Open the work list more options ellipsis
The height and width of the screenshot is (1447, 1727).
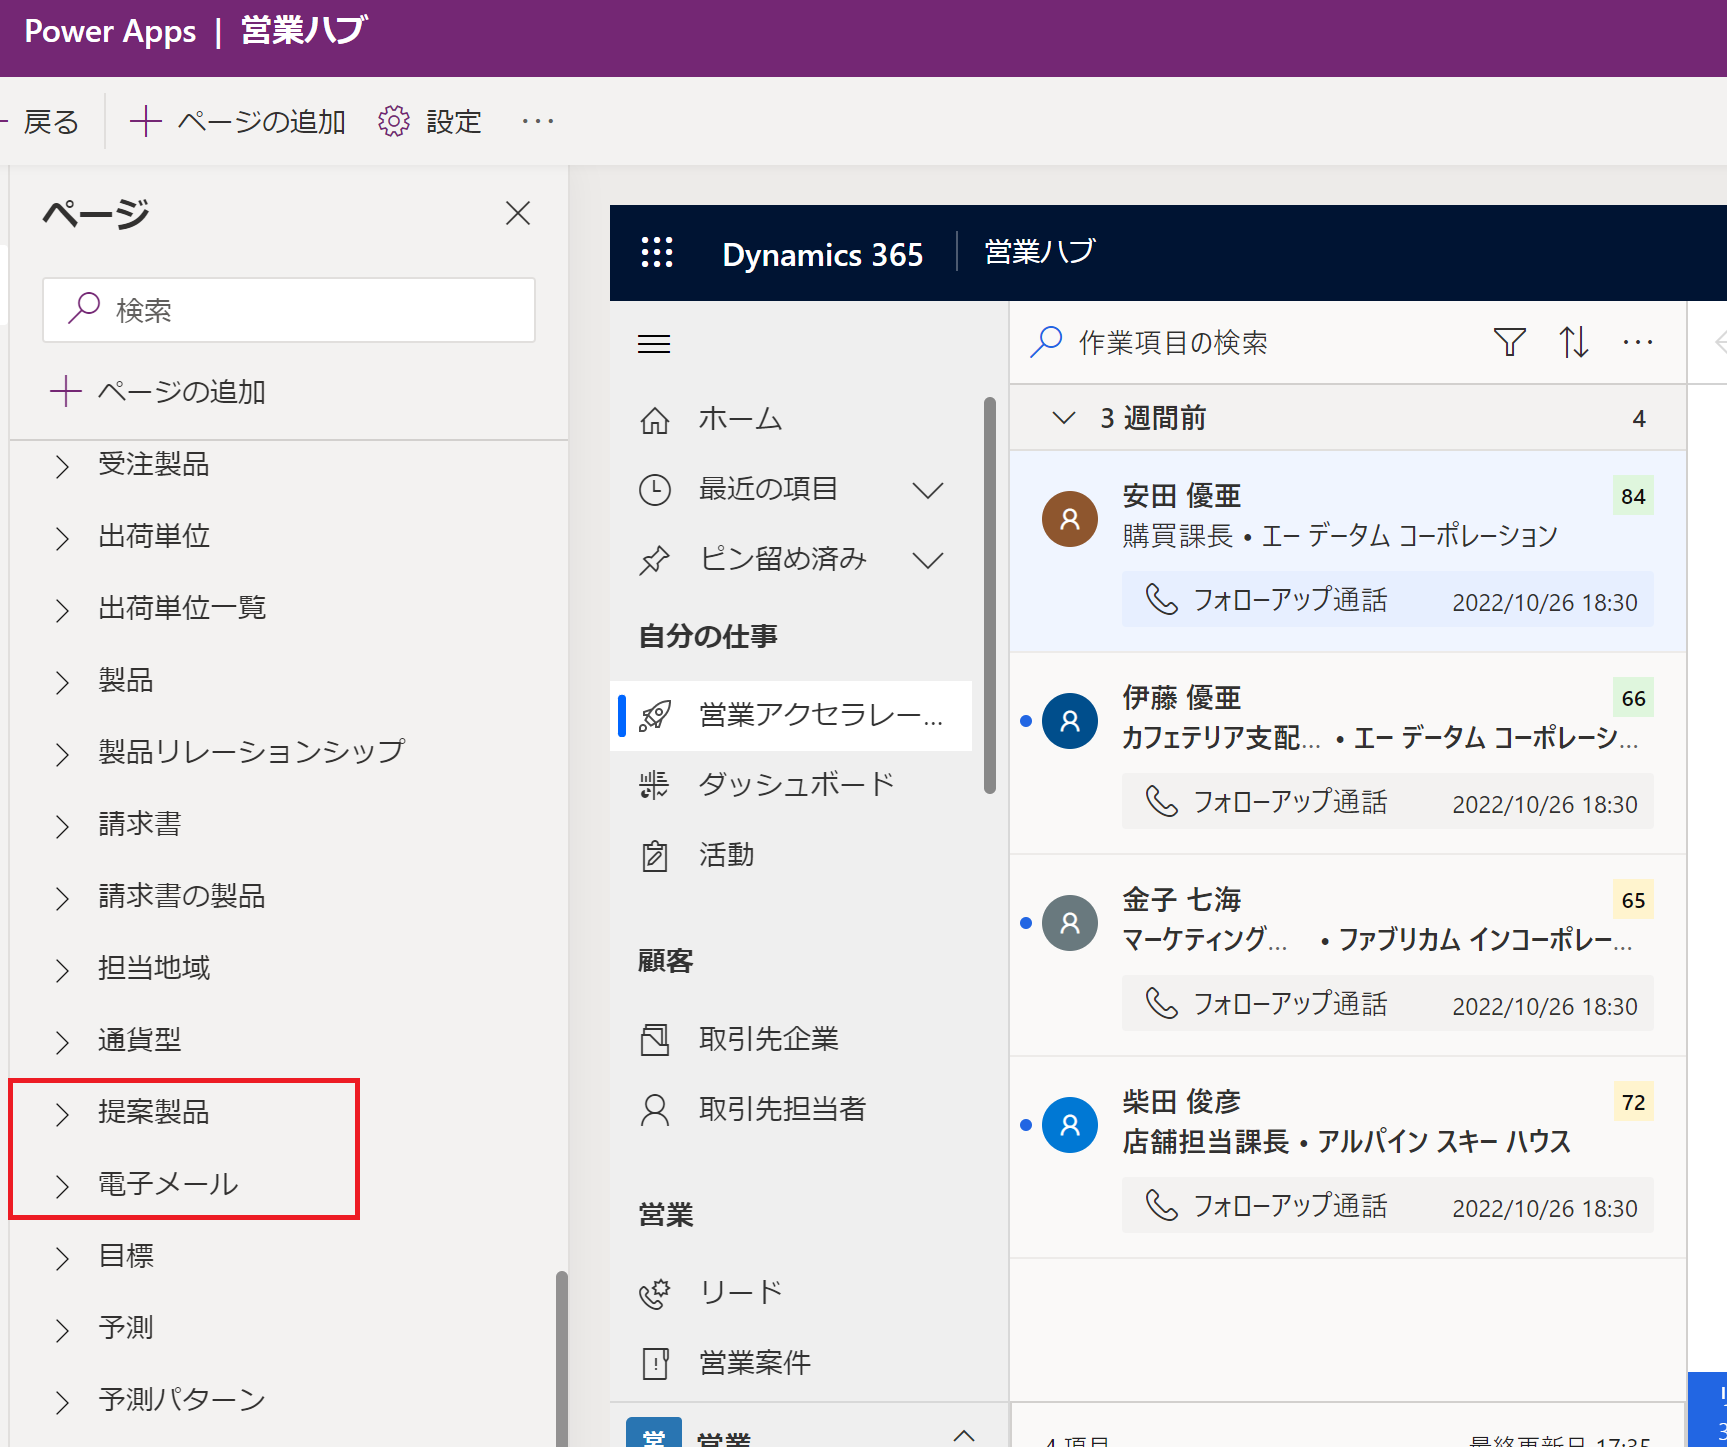click(1638, 342)
